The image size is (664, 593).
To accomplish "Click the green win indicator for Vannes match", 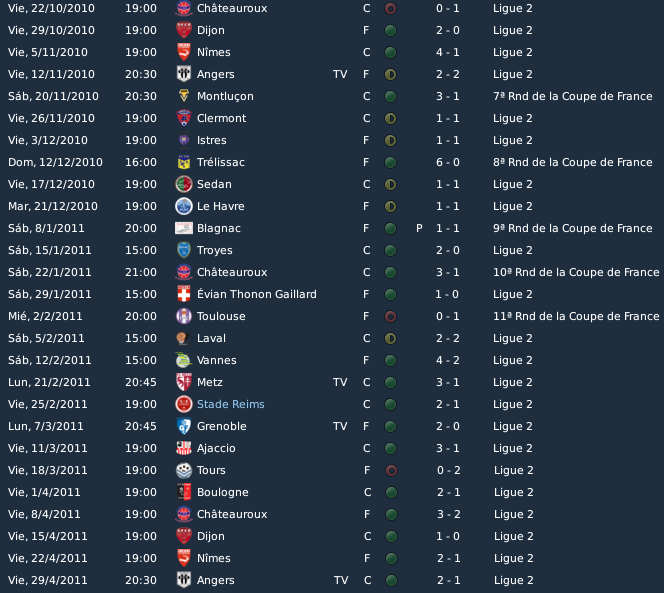I will coord(390,360).
